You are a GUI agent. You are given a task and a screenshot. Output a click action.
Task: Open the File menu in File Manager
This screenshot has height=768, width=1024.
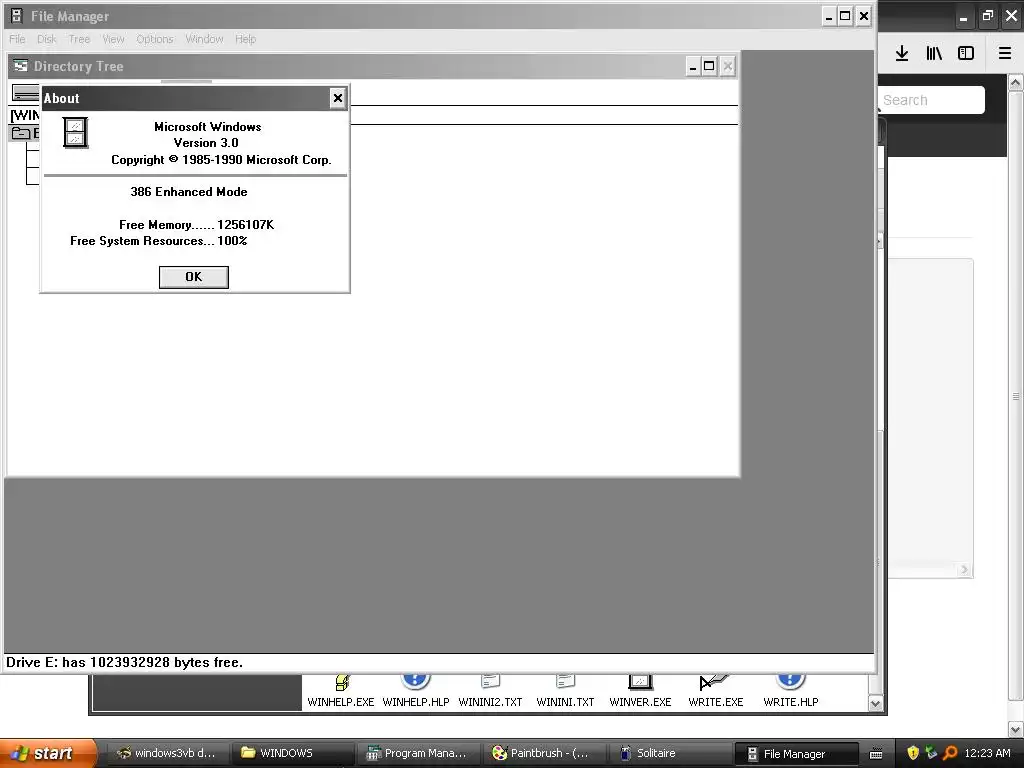[17, 39]
